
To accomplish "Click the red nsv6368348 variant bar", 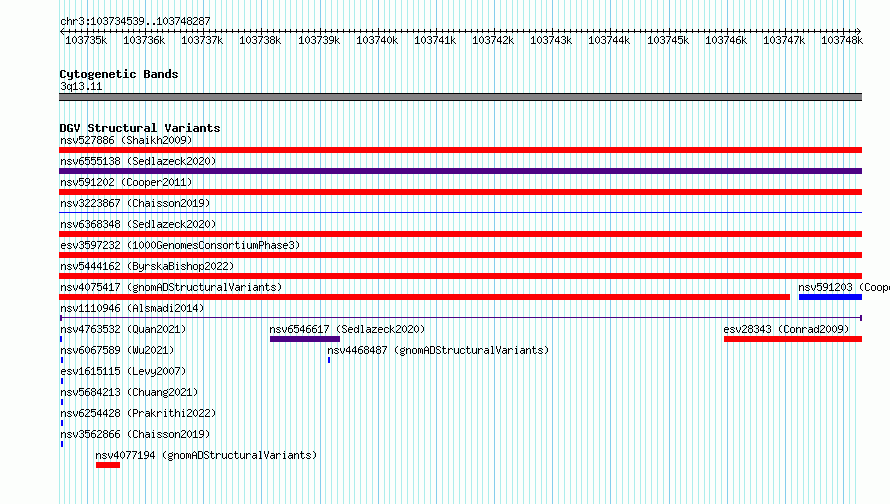I will point(460,234).
